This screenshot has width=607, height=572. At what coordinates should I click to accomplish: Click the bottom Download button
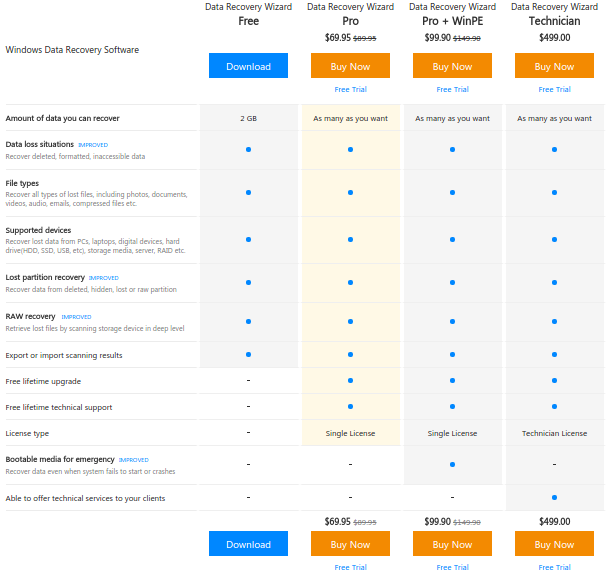click(248, 543)
